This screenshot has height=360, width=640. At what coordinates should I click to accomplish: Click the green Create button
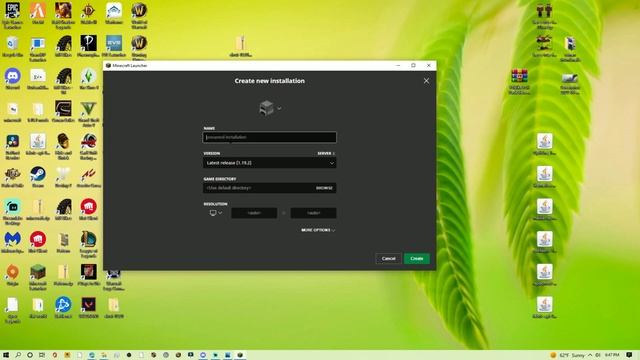[x=417, y=258]
